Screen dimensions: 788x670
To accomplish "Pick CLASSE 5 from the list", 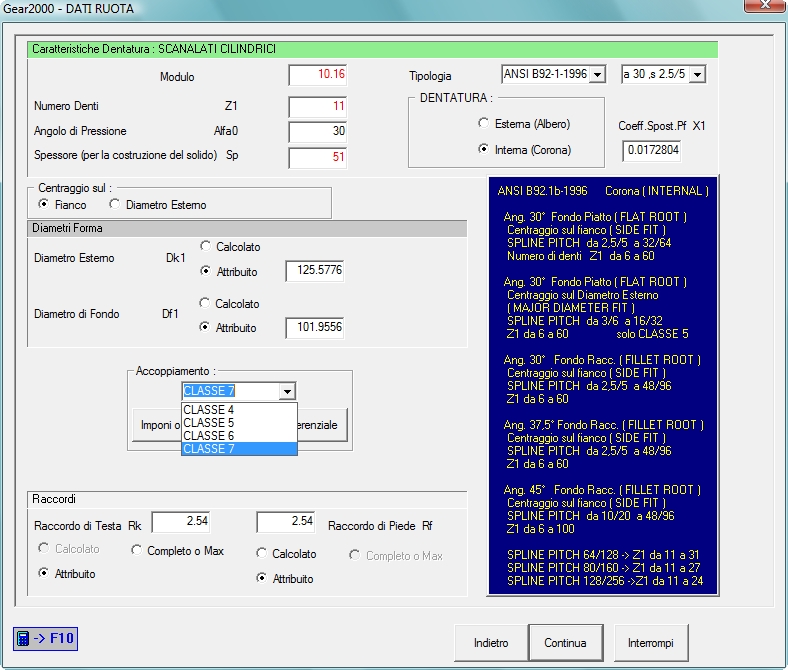I will (x=239, y=422).
